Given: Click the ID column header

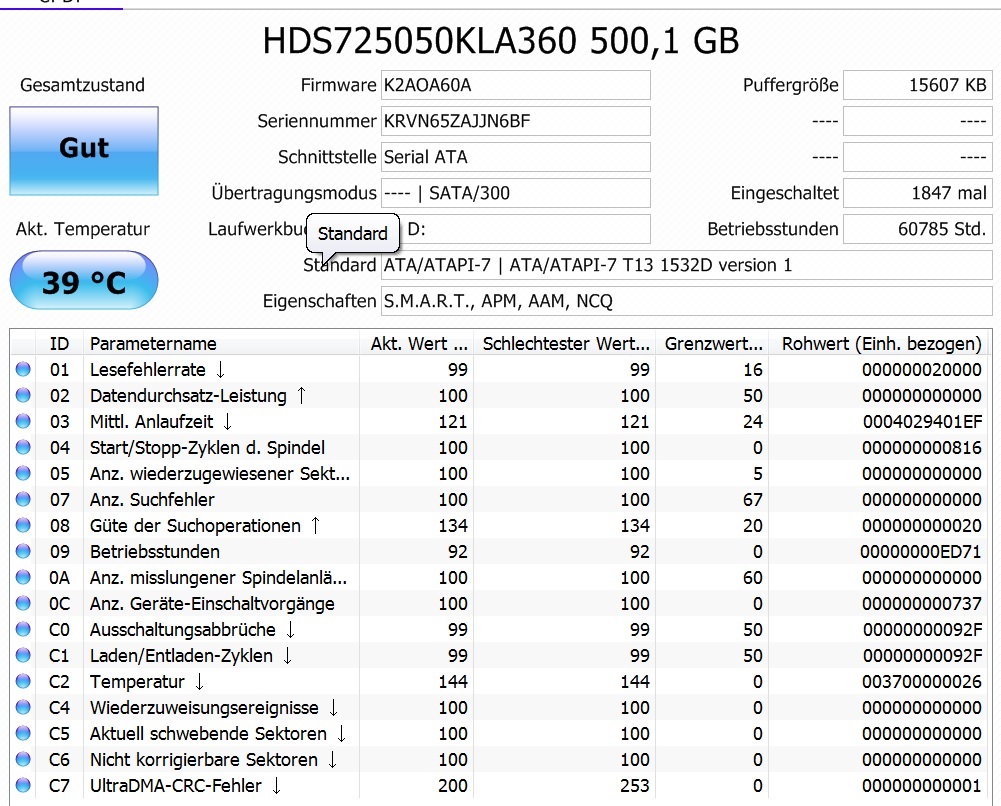Looking at the screenshot, I should (59, 343).
